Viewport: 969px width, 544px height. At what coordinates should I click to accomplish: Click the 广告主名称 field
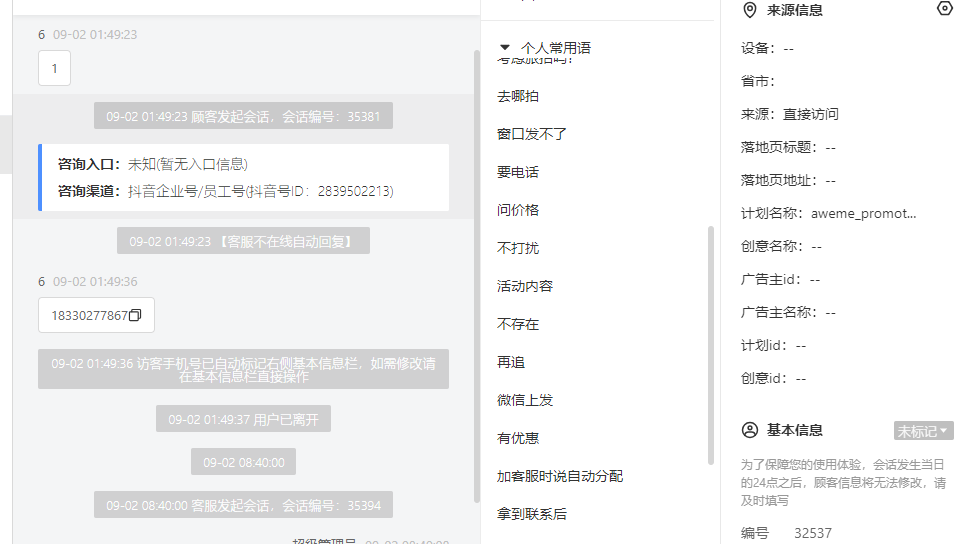click(x=788, y=313)
